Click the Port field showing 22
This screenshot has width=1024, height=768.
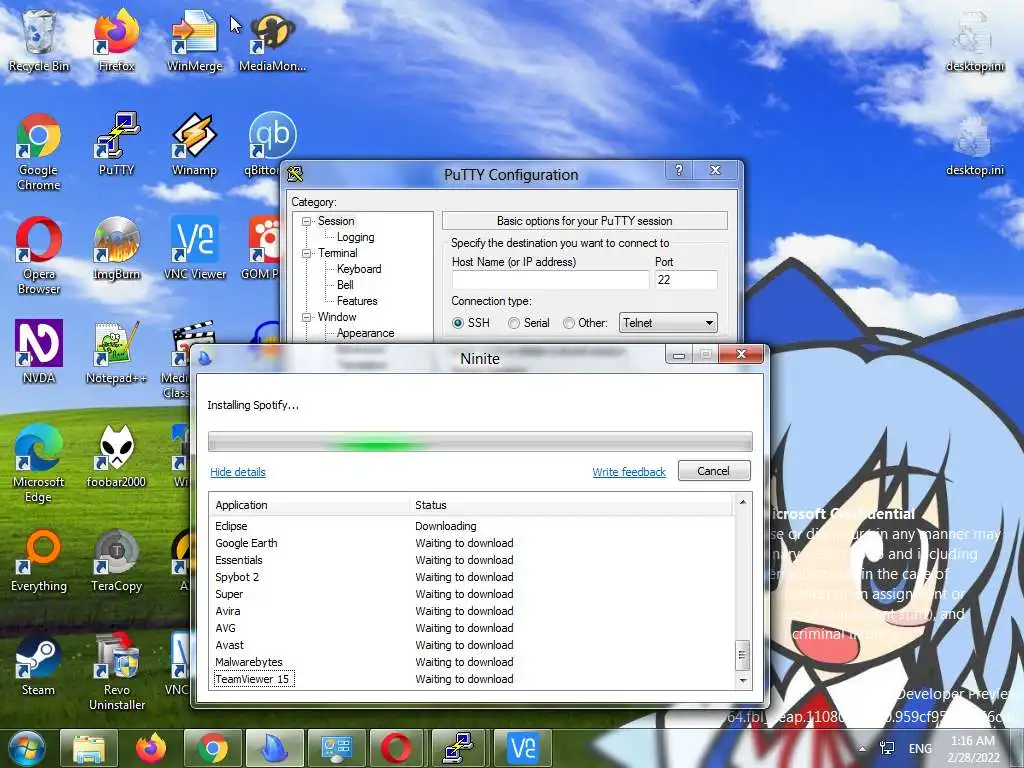point(686,280)
